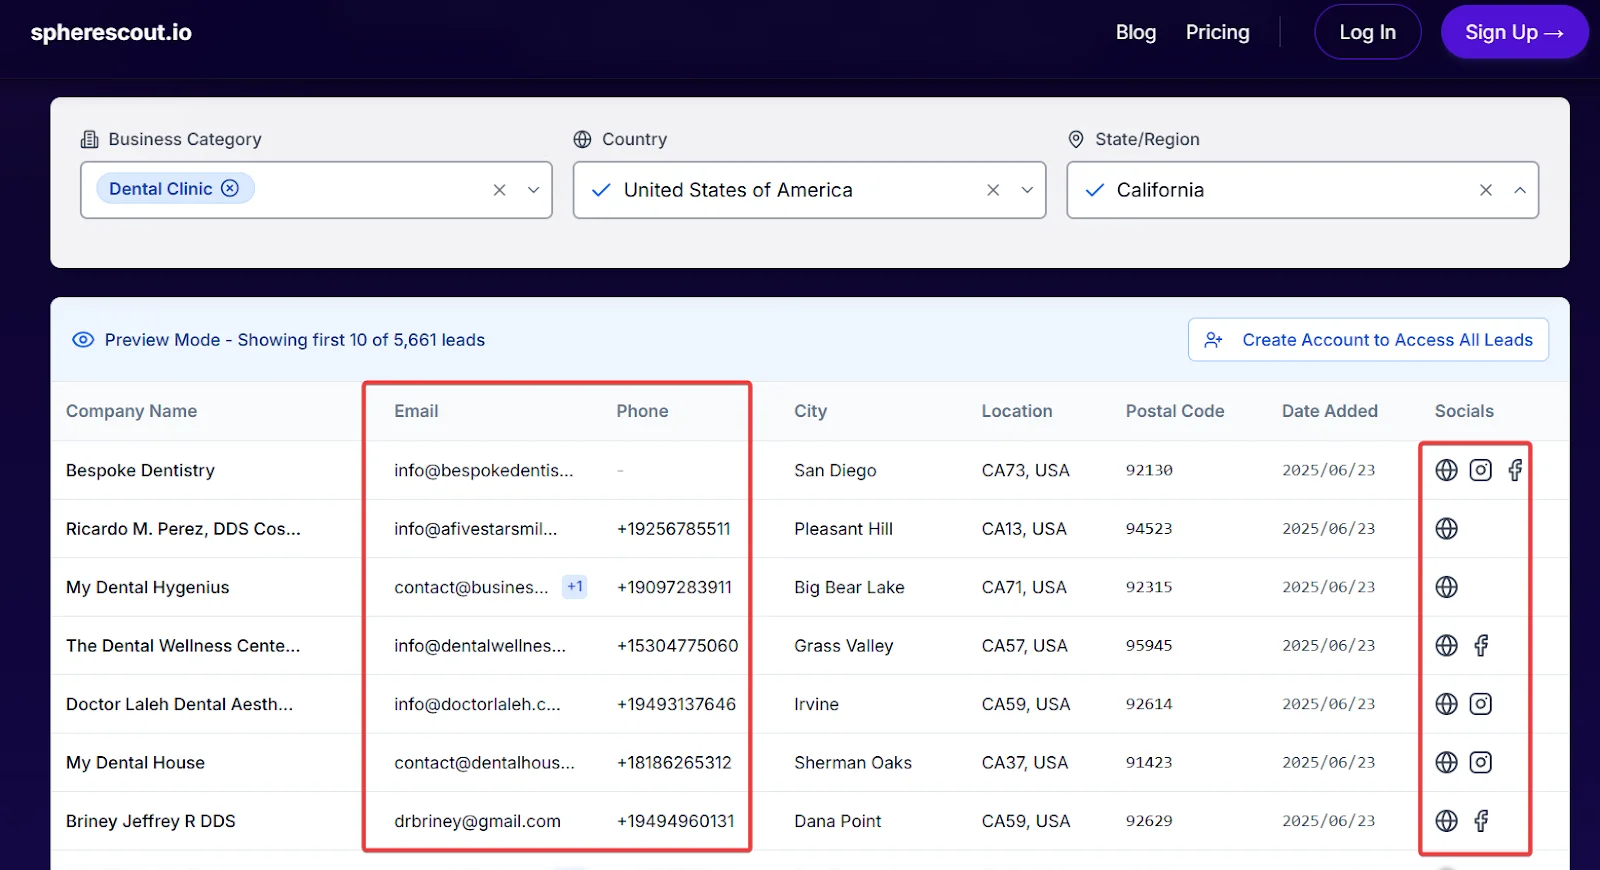Clear the California state selection
The height and width of the screenshot is (870, 1600).
(1486, 190)
